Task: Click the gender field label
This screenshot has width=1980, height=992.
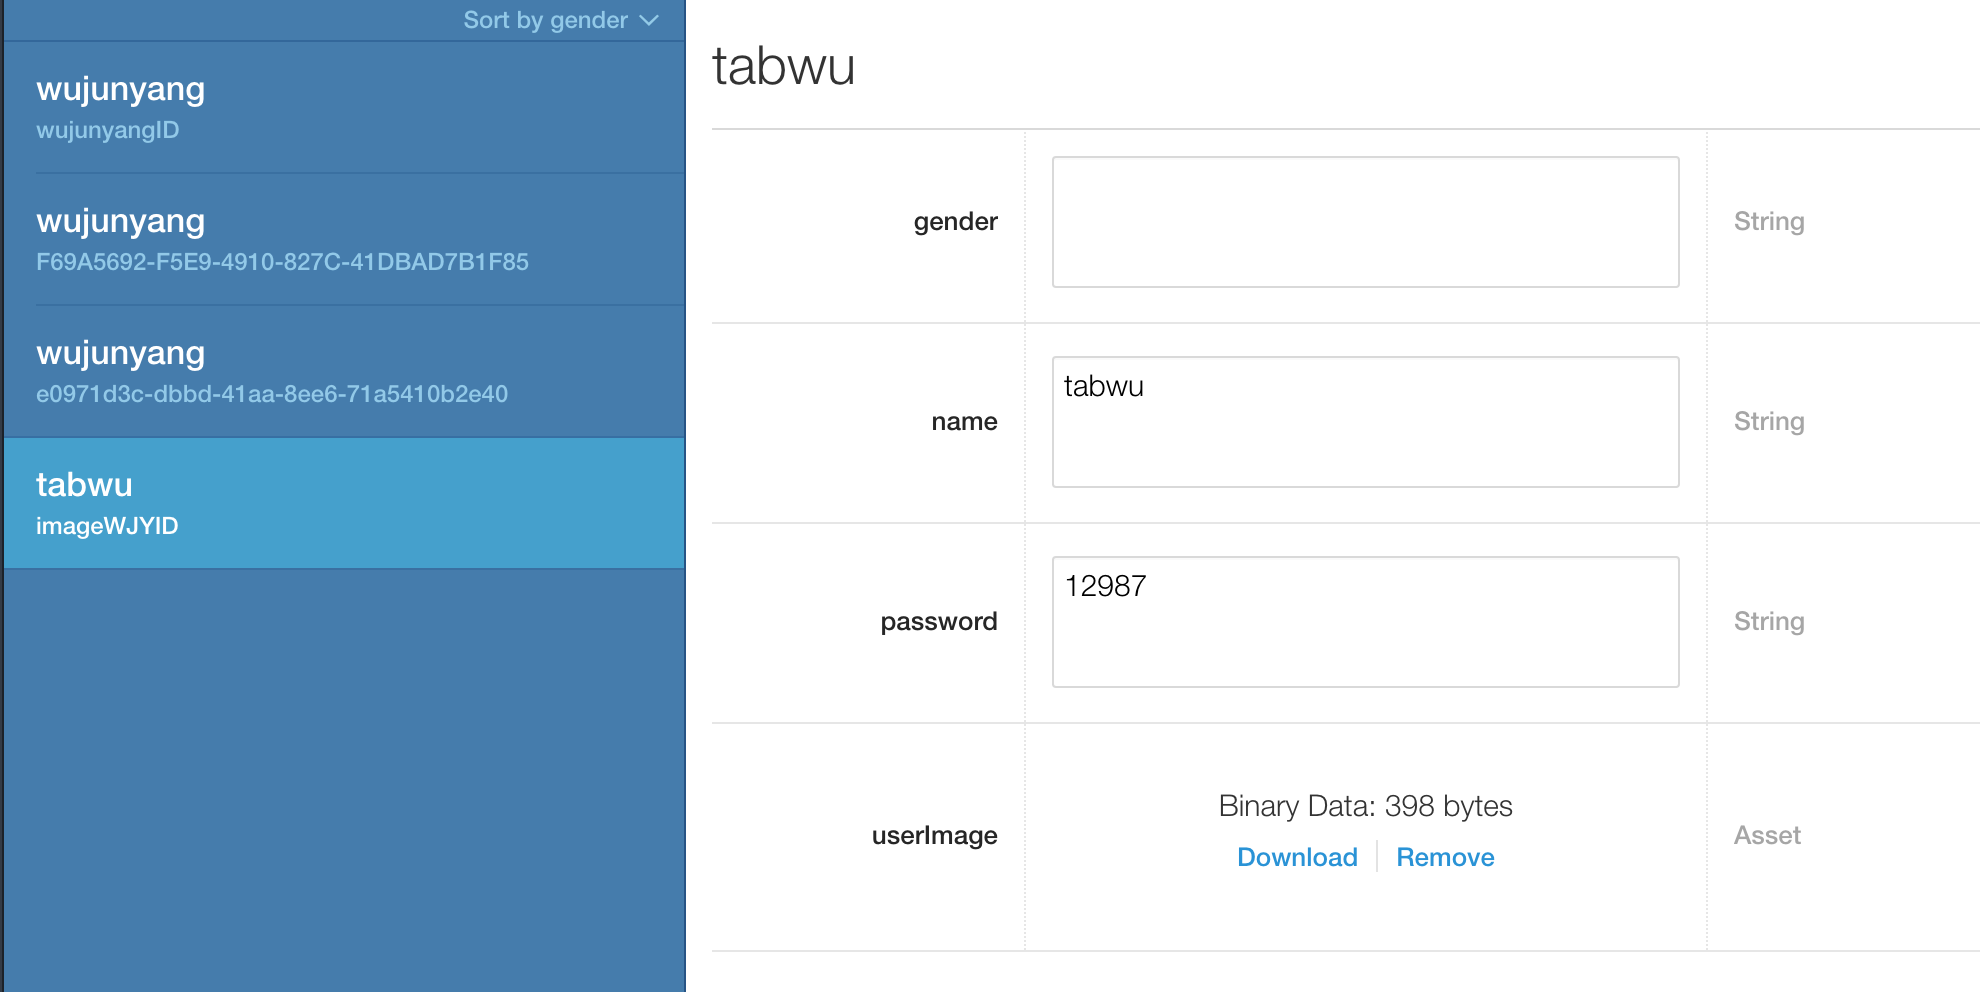Action: pos(955,222)
